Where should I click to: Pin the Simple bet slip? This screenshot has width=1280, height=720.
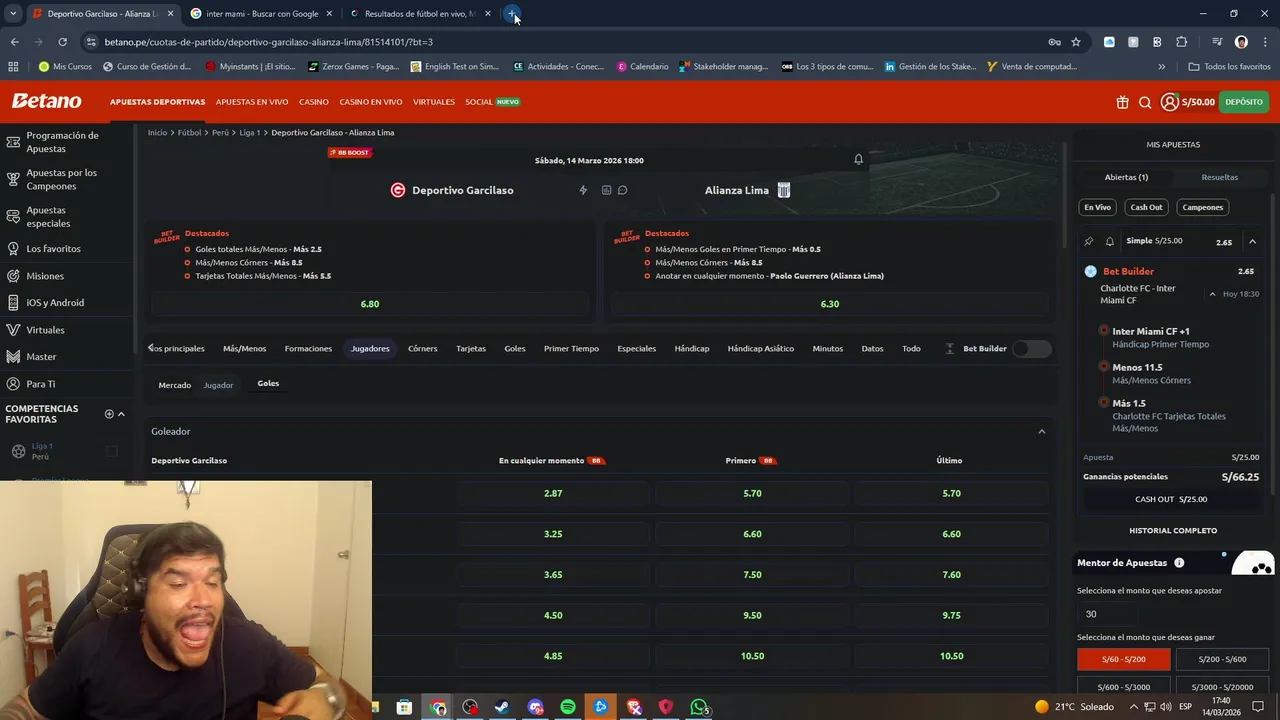[x=1089, y=241]
